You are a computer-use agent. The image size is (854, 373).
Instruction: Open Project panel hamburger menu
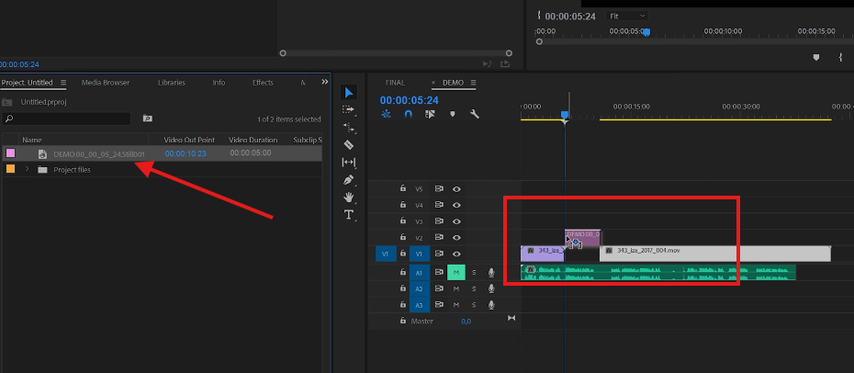[x=63, y=83]
